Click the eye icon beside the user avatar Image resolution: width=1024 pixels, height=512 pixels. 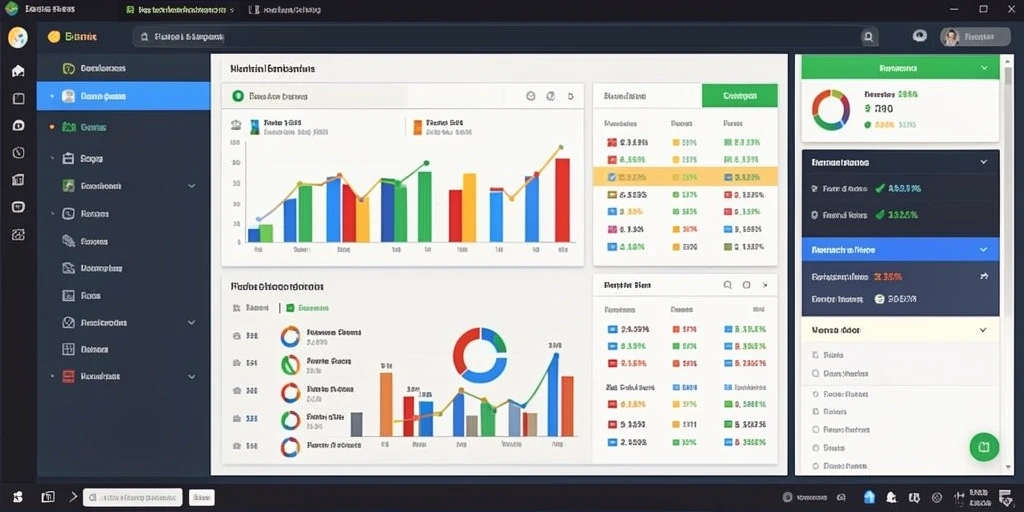(x=920, y=37)
